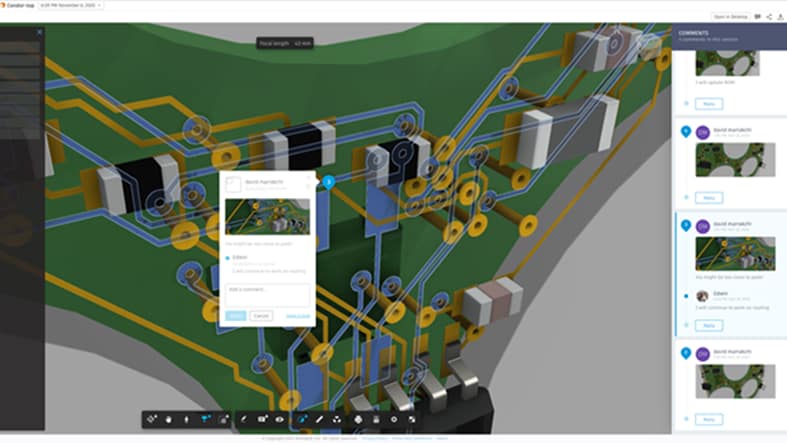787x443 pixels.
Task: Click the location pin on second comment card
Action: click(686, 132)
